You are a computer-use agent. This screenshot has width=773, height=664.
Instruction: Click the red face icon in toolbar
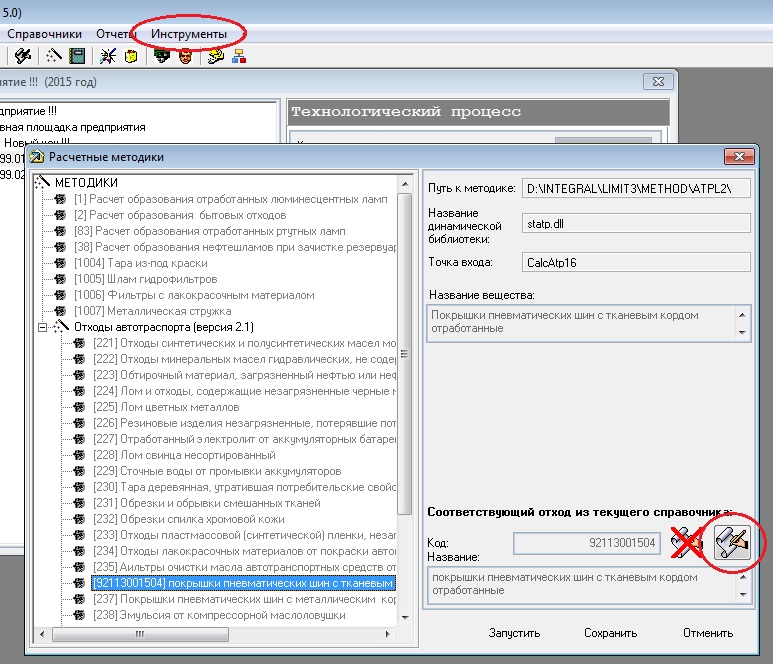coord(184,57)
